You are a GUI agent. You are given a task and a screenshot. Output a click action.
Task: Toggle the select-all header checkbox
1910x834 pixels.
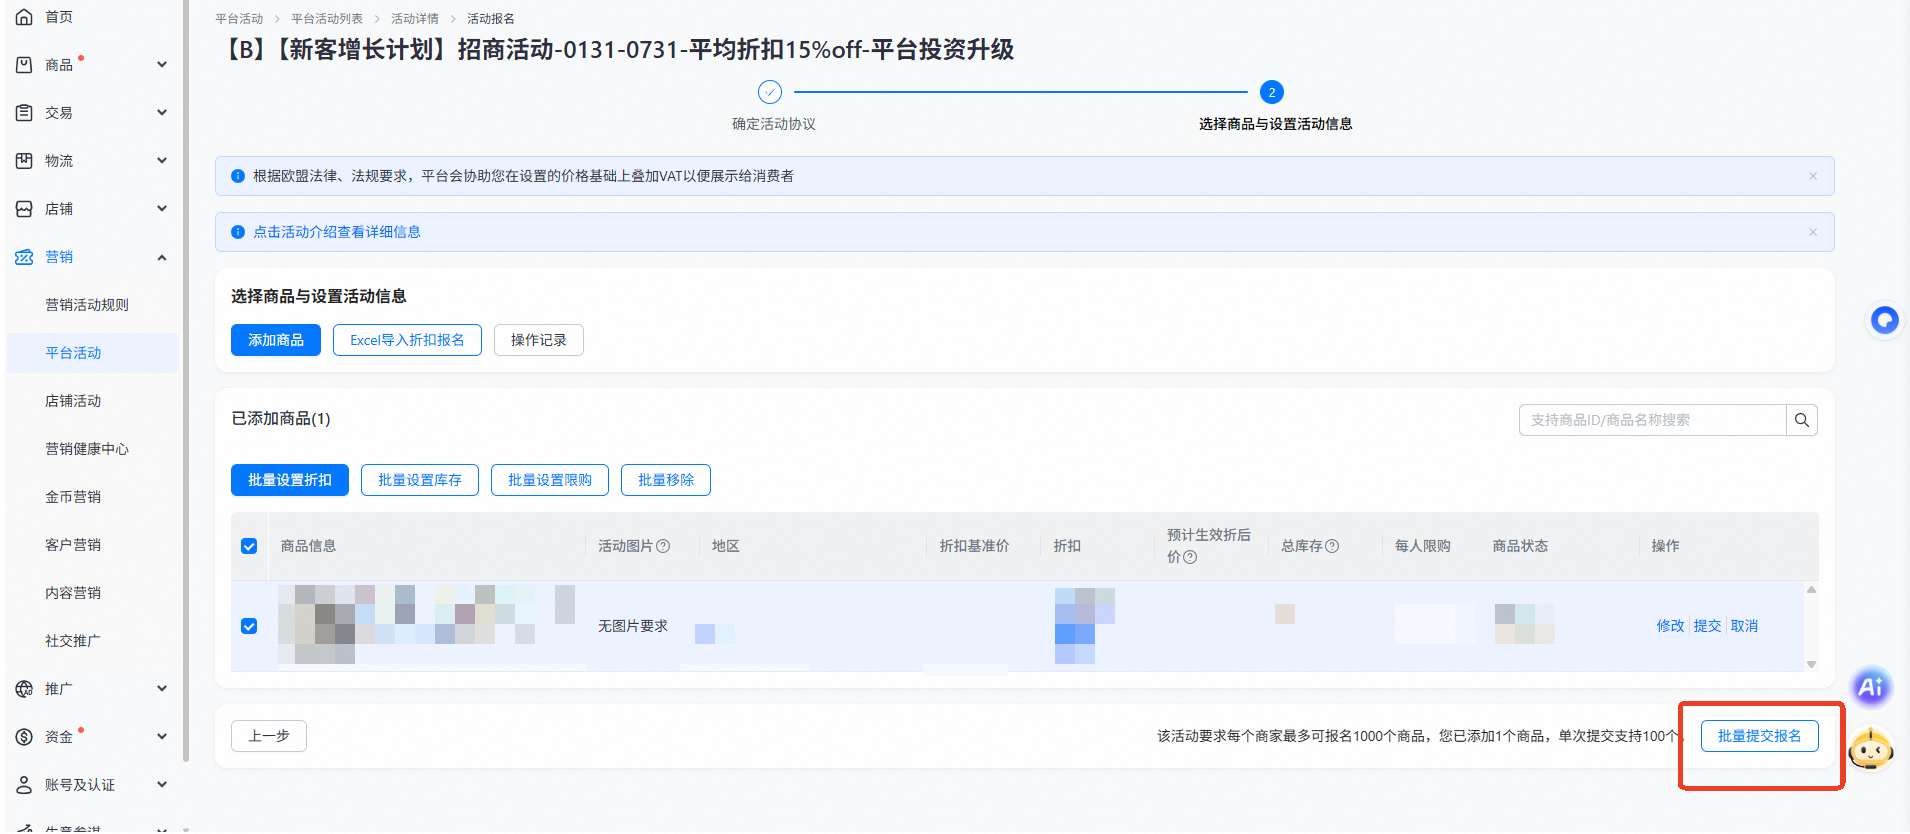click(x=249, y=546)
